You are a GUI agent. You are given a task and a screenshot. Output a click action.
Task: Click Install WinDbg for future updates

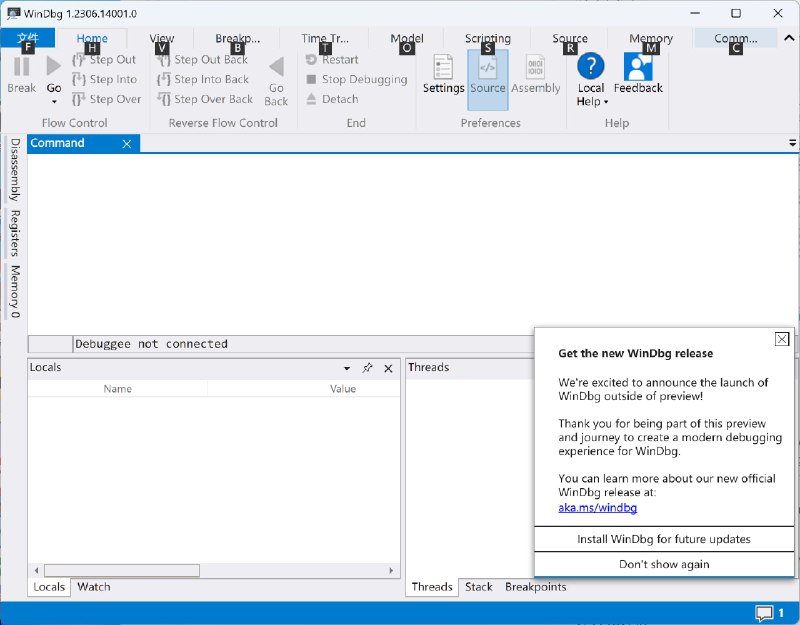tap(664, 539)
